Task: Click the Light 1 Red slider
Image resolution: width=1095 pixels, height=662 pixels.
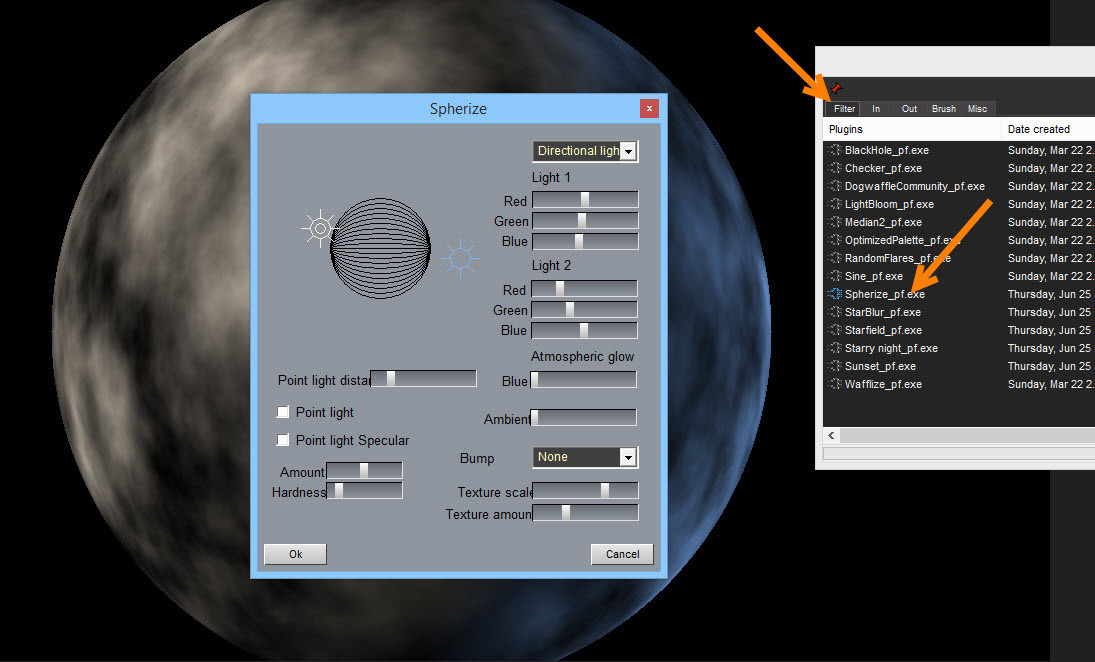Action: point(585,200)
